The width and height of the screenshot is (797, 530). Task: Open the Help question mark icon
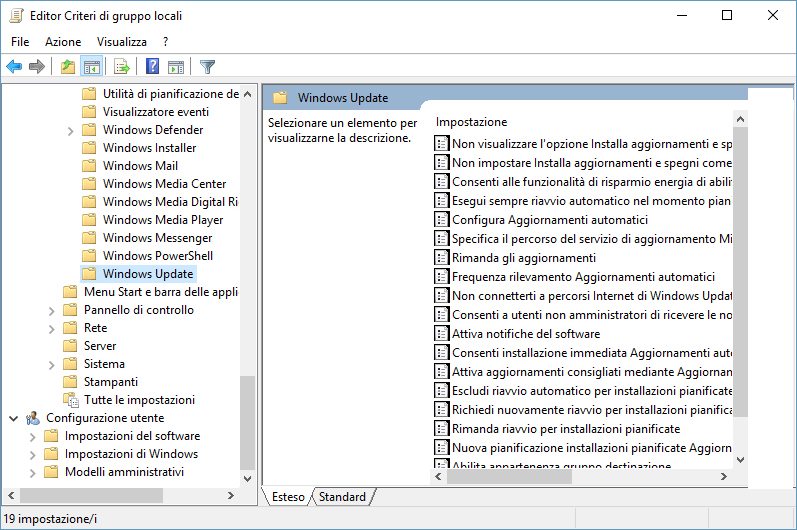[152, 67]
